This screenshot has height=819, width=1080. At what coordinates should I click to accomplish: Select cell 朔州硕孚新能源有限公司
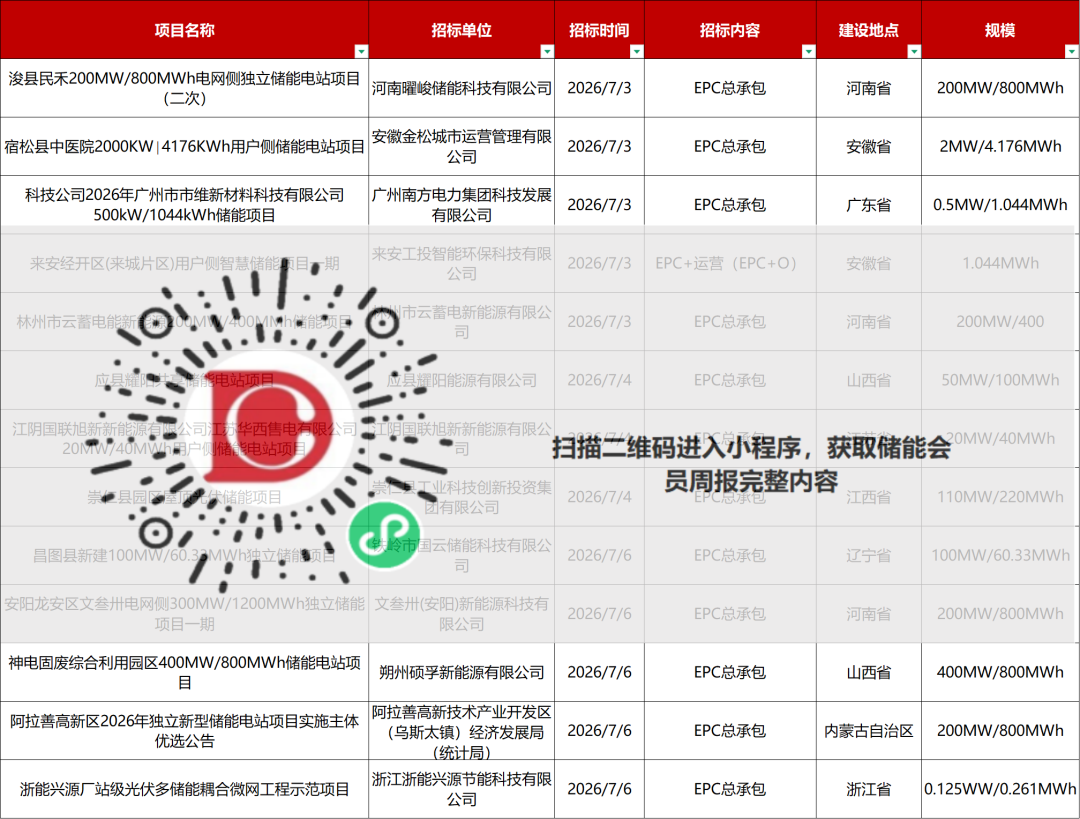(x=461, y=672)
